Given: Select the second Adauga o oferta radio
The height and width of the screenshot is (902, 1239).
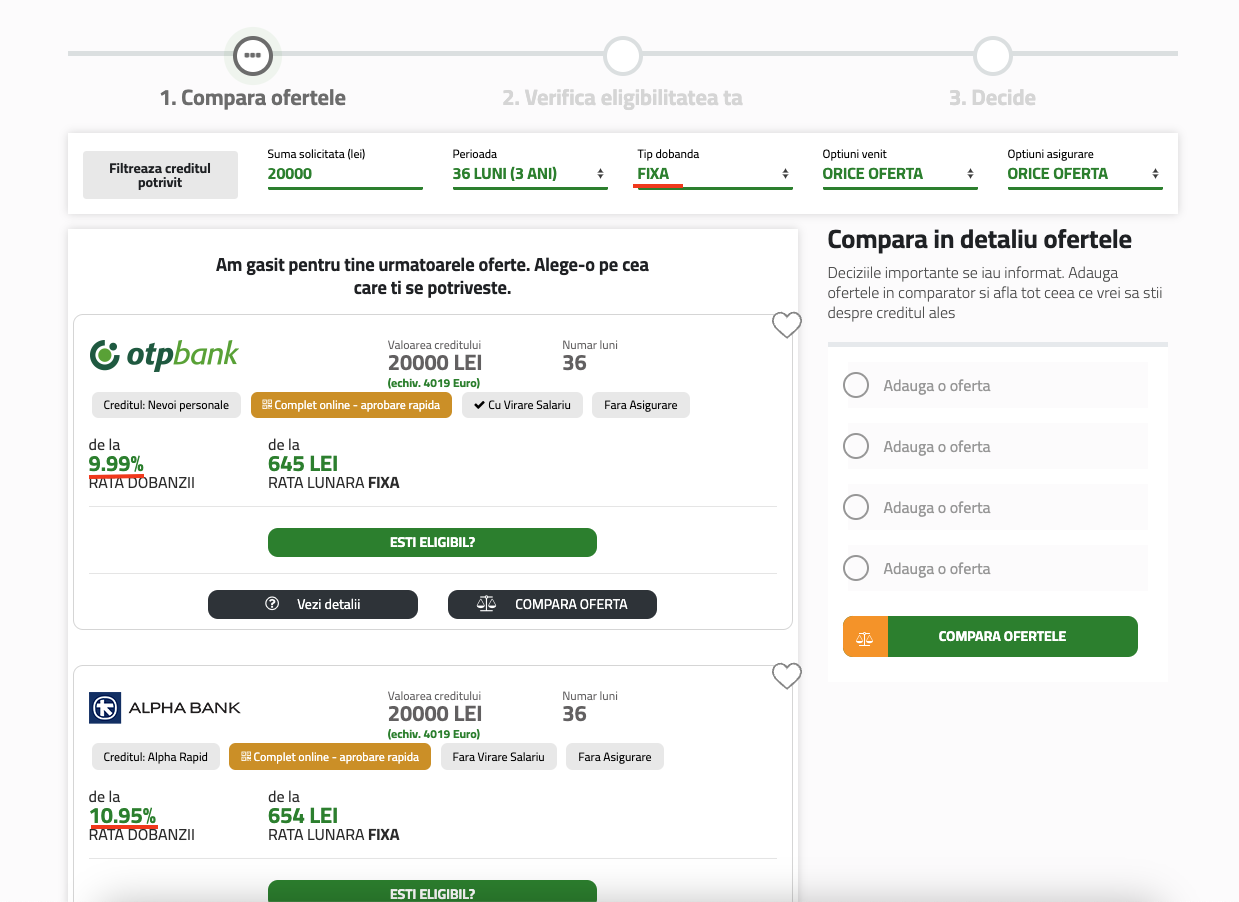Looking at the screenshot, I should tap(856, 446).
